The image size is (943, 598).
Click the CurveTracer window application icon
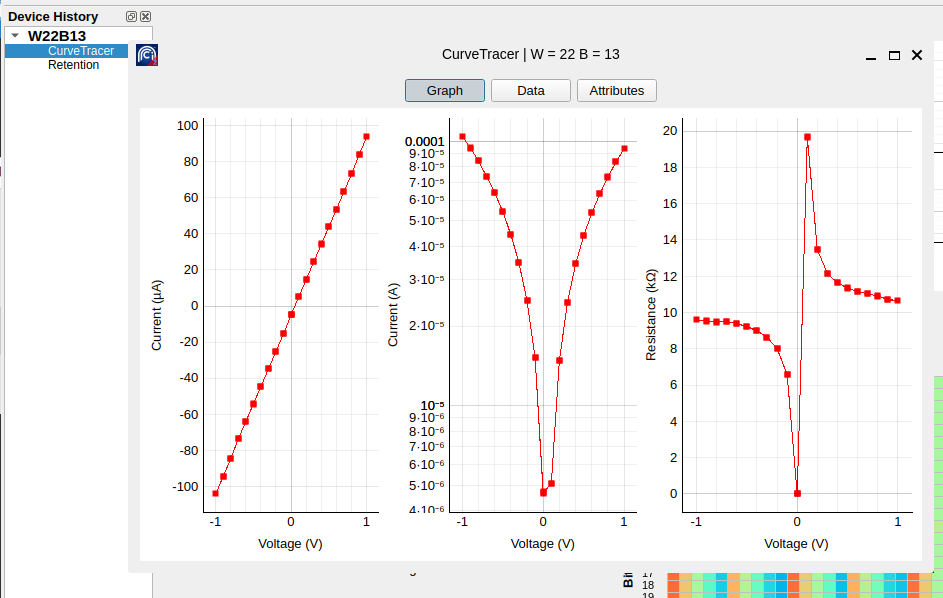tap(147, 55)
